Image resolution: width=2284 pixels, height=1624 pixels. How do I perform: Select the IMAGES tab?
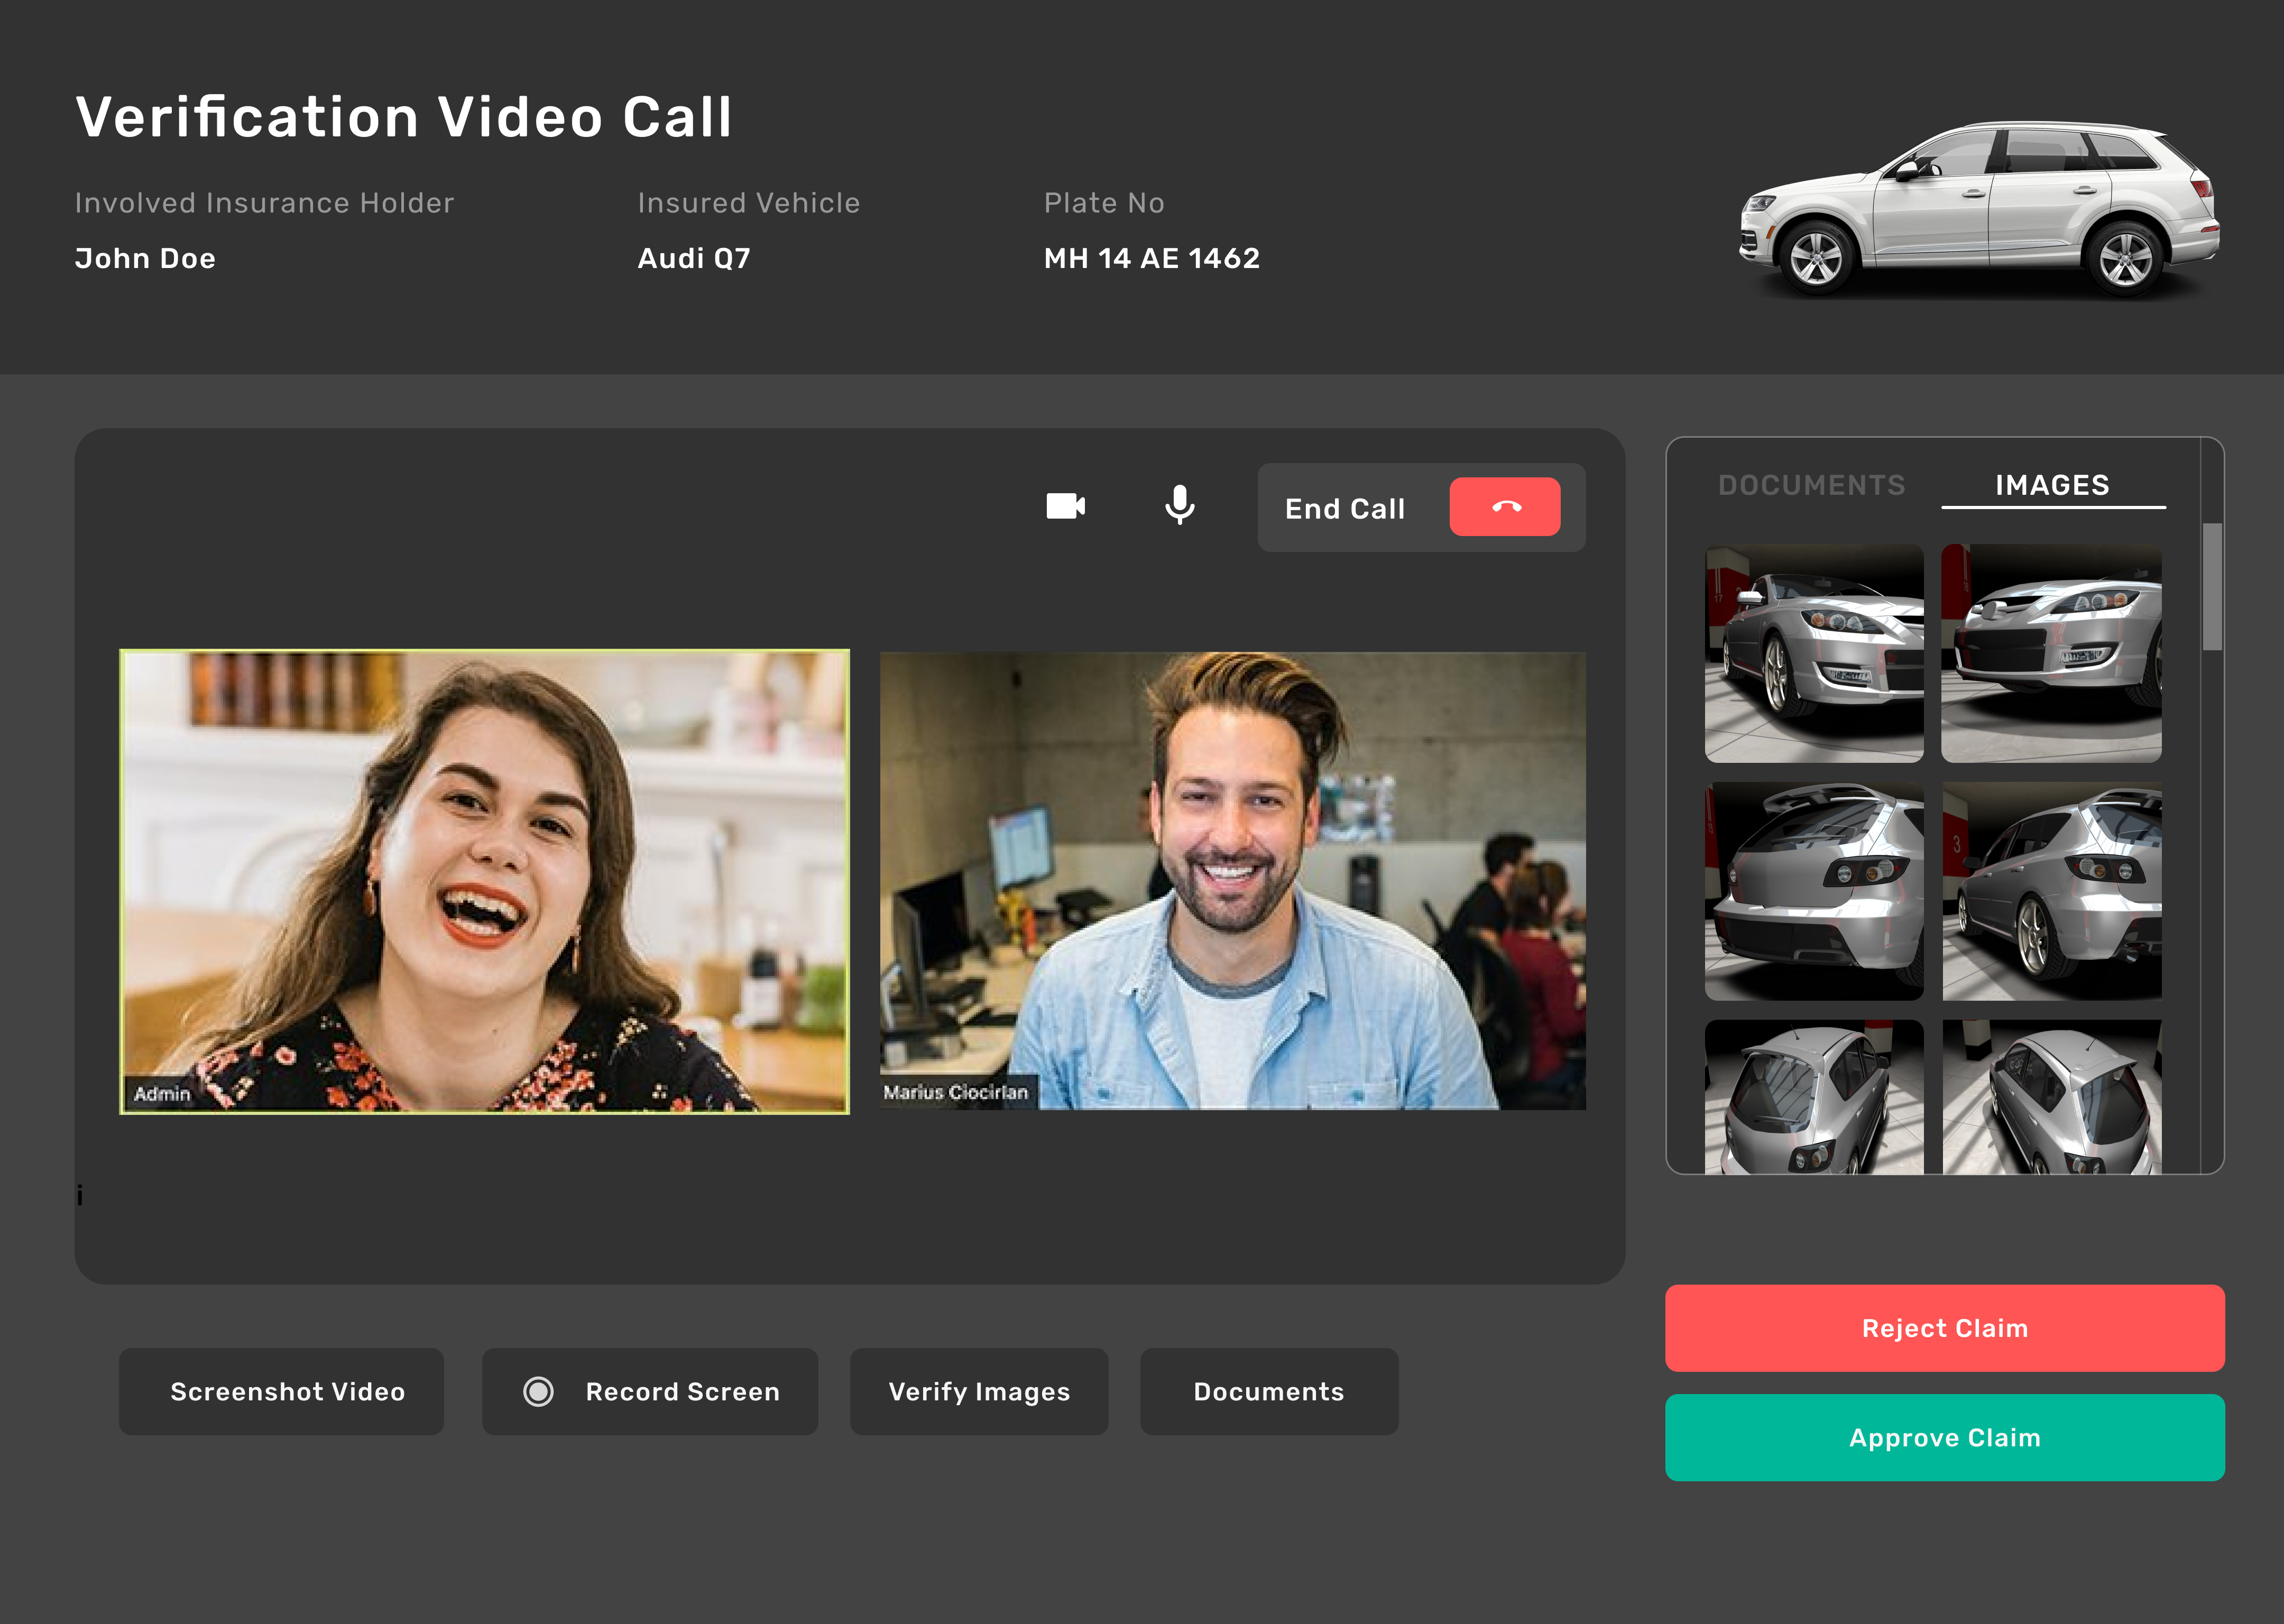2052,485
